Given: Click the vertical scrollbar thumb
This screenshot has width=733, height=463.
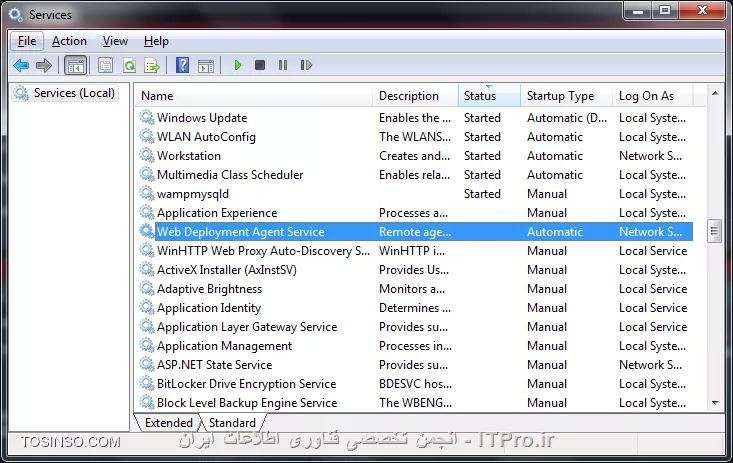Looking at the screenshot, I should (x=714, y=231).
